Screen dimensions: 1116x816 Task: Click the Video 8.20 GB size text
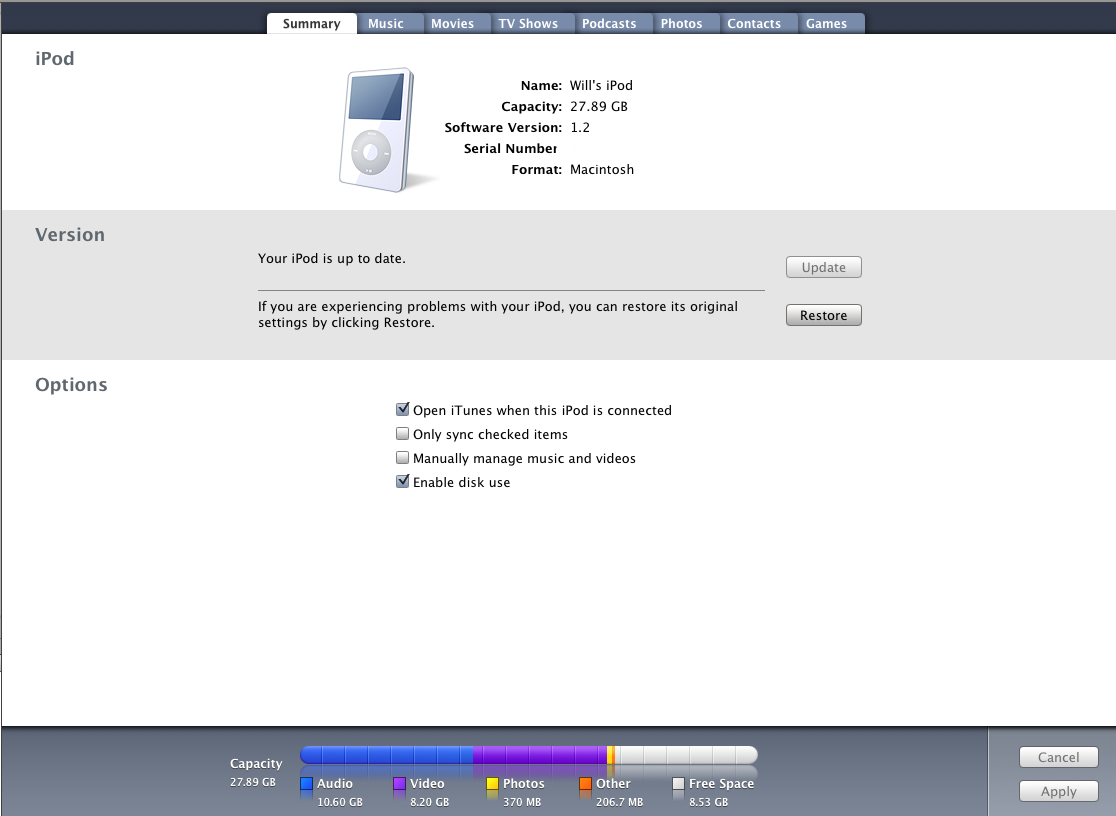point(430,802)
